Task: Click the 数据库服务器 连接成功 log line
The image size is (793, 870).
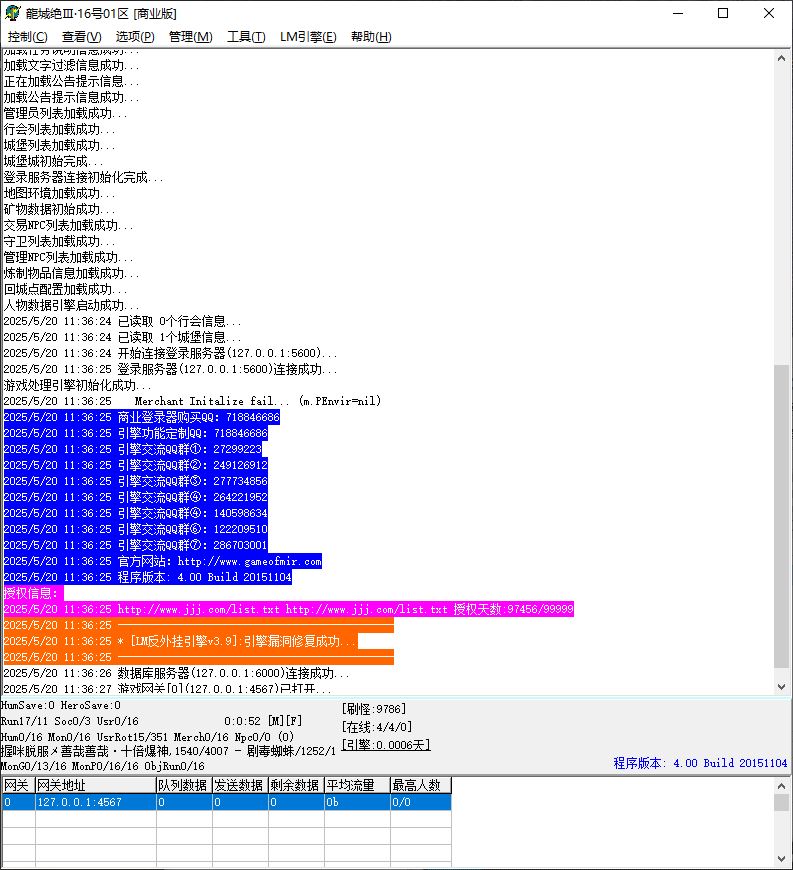Action: click(176, 673)
